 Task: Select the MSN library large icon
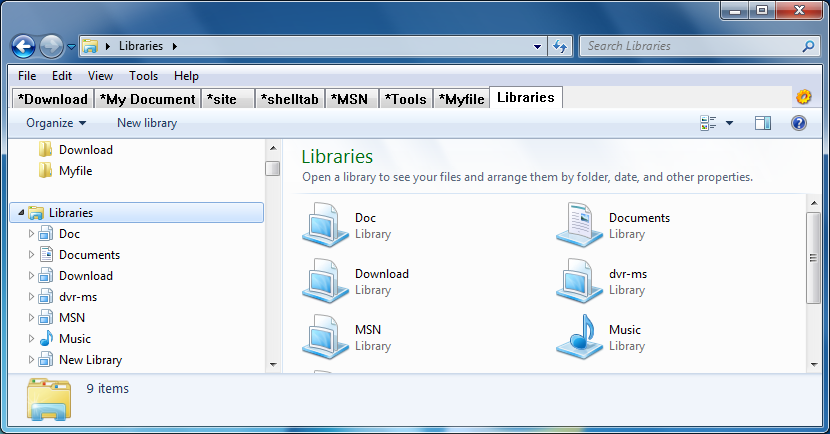326,337
